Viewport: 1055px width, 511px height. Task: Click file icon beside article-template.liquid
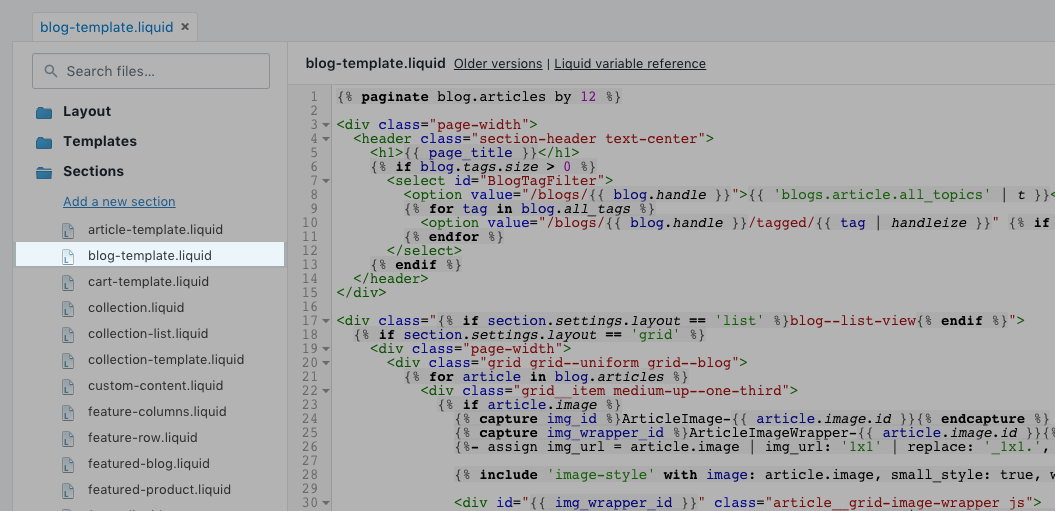[x=67, y=230]
